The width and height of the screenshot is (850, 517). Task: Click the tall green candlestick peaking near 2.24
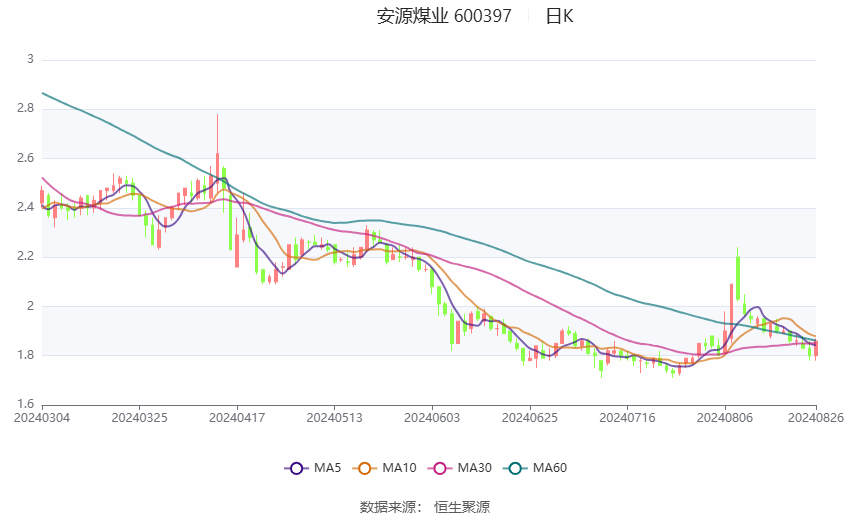[x=738, y=274]
